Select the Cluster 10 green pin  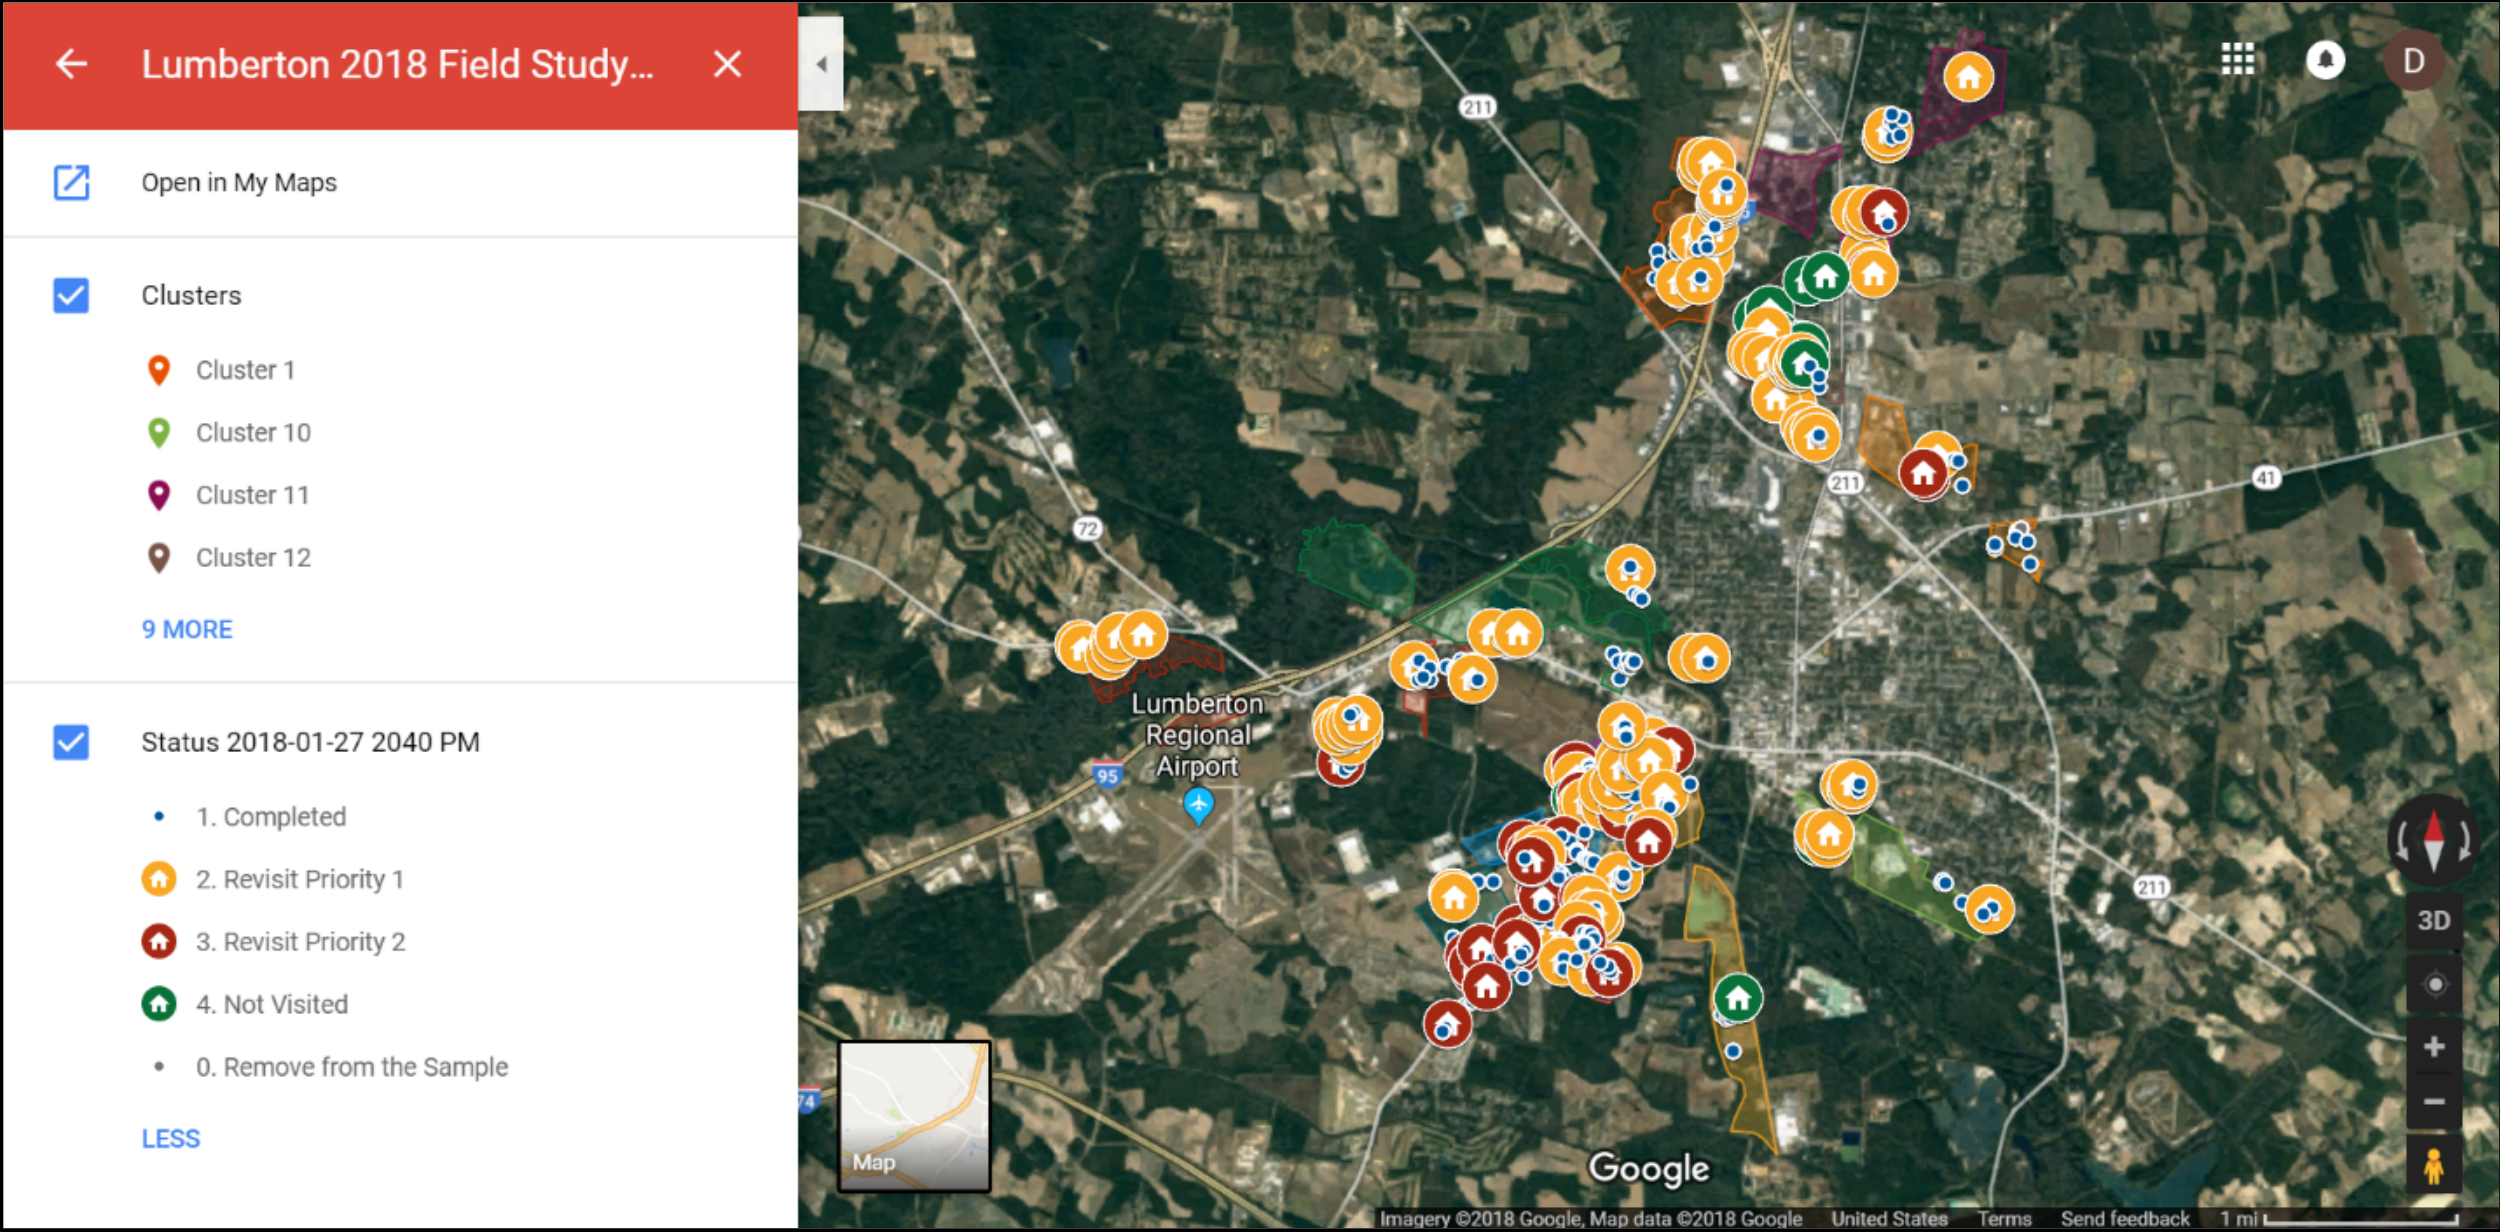pos(158,432)
